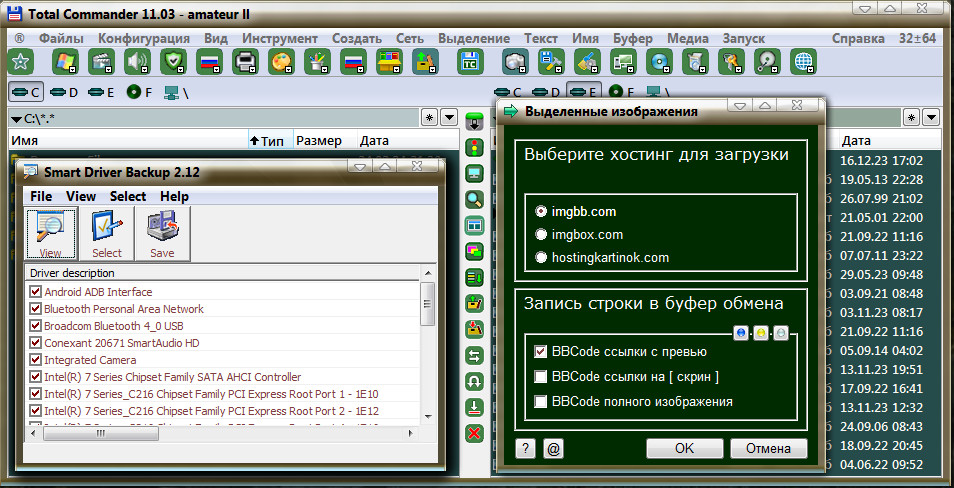Enable BBCode полного изображения checkbox
Viewport: 954px width, 488px height.
[540, 402]
